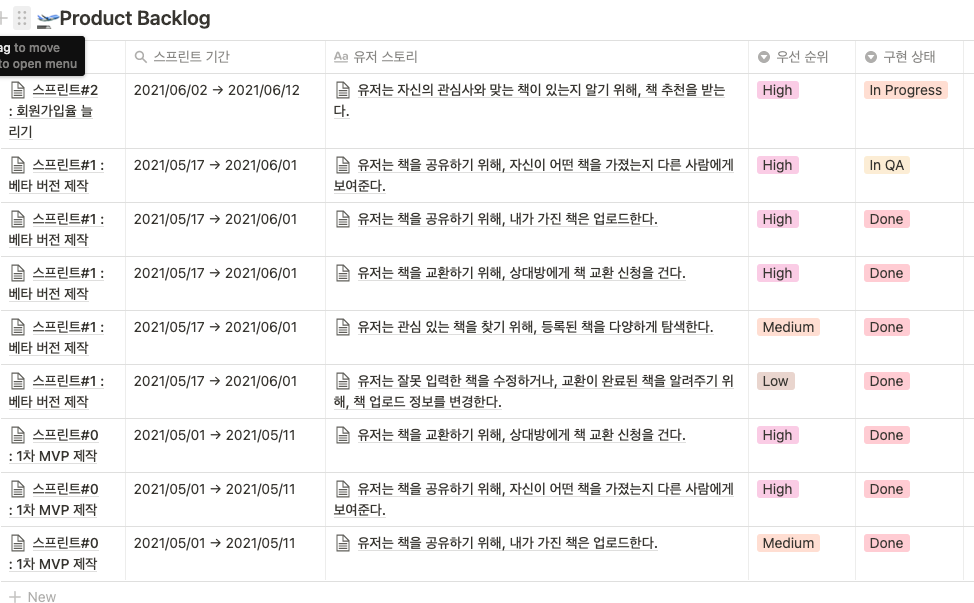Click the document icon beside the first user story

[x=343, y=90]
